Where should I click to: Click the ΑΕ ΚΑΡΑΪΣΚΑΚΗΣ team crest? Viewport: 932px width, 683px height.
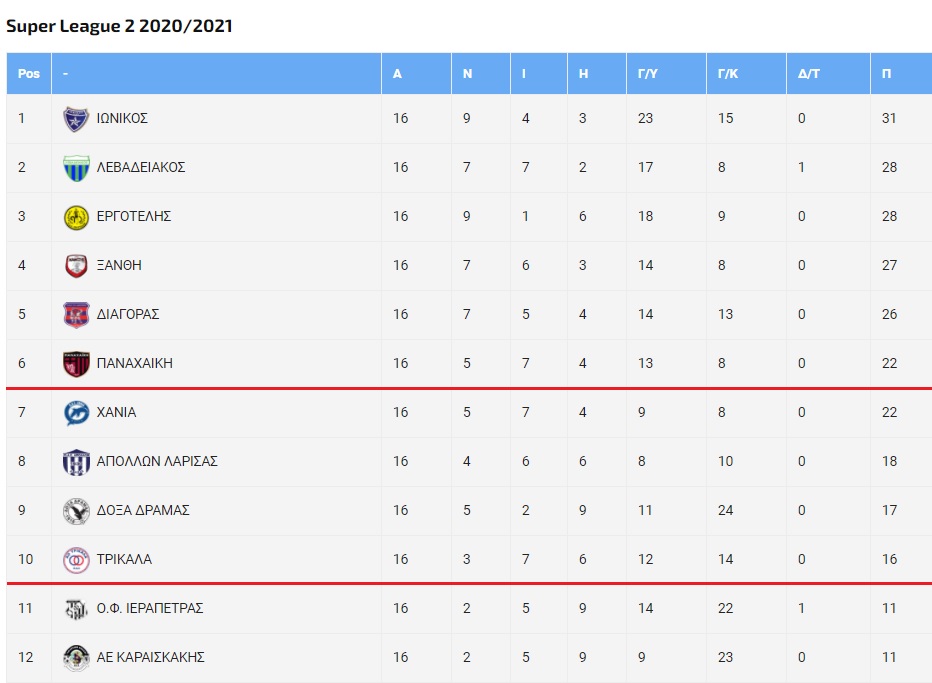click(76, 658)
